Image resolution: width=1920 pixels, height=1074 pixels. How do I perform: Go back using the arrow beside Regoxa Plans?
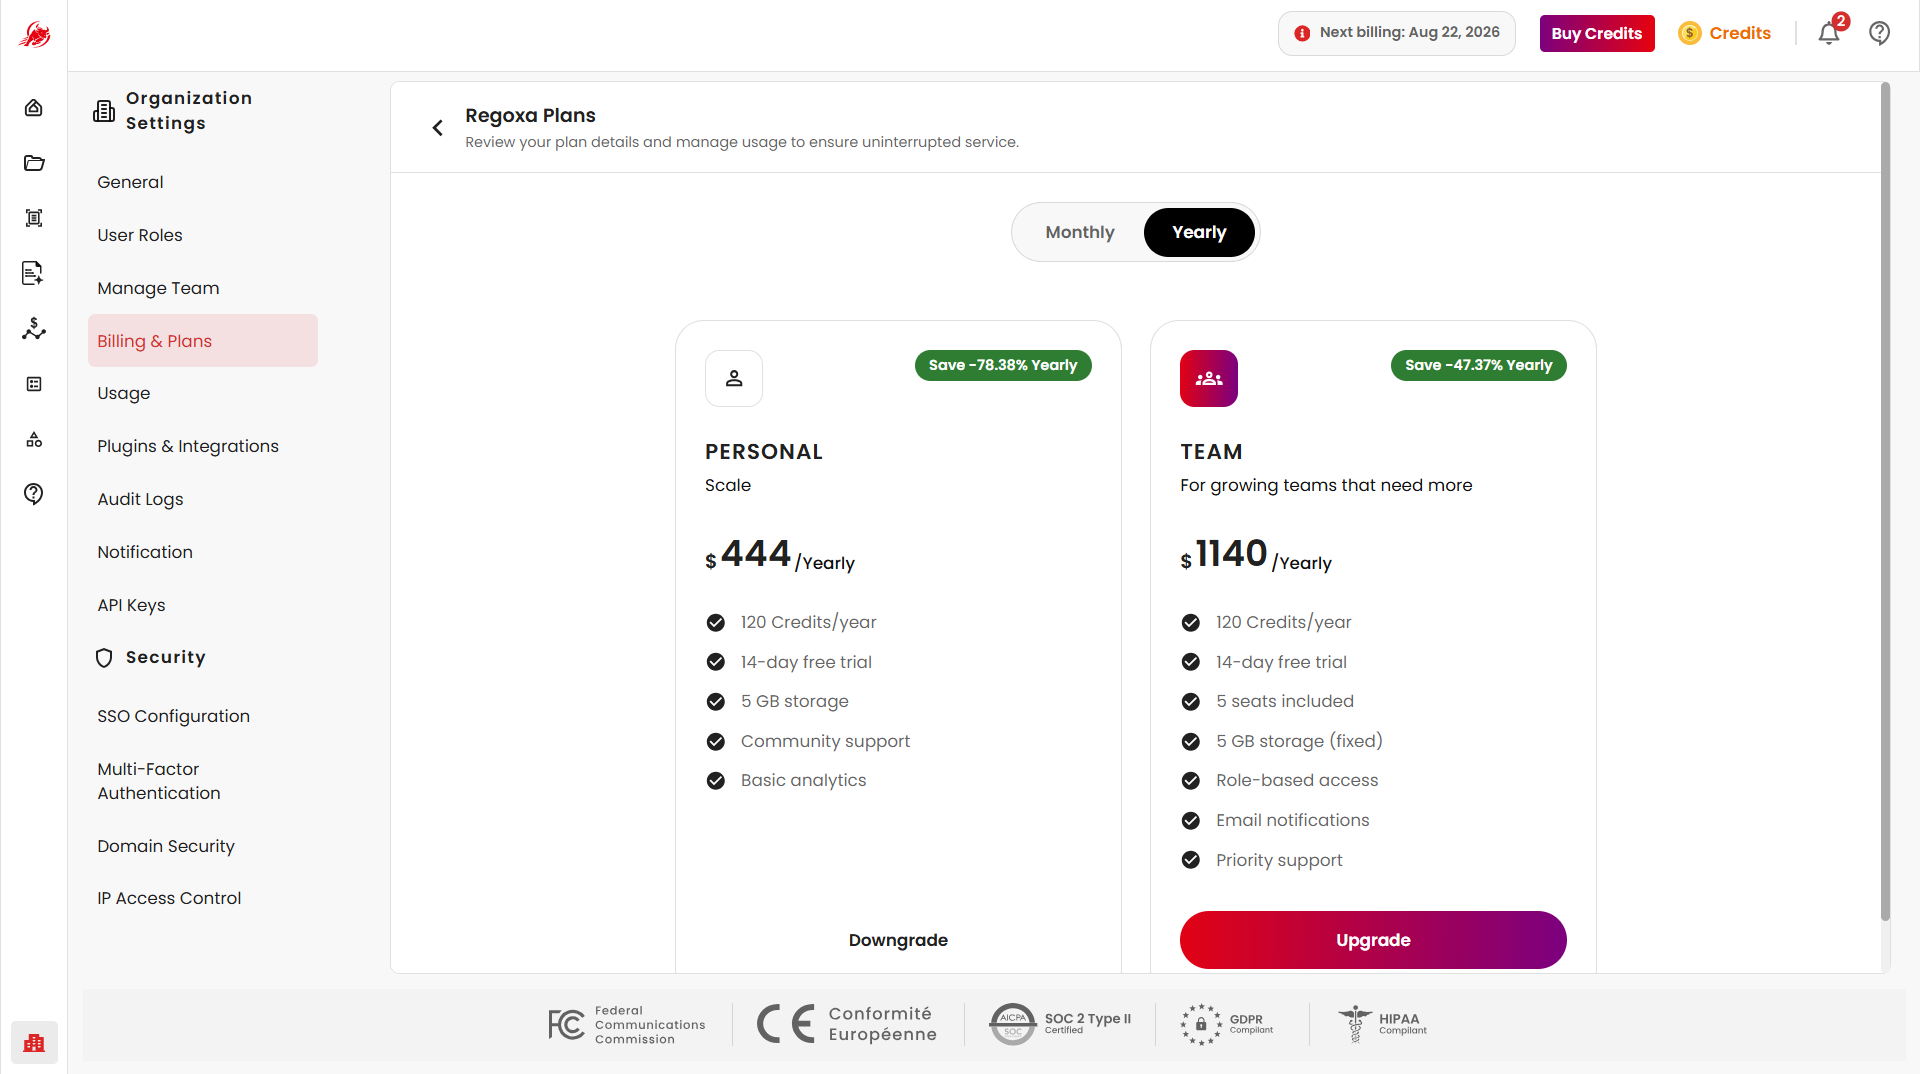coord(437,128)
